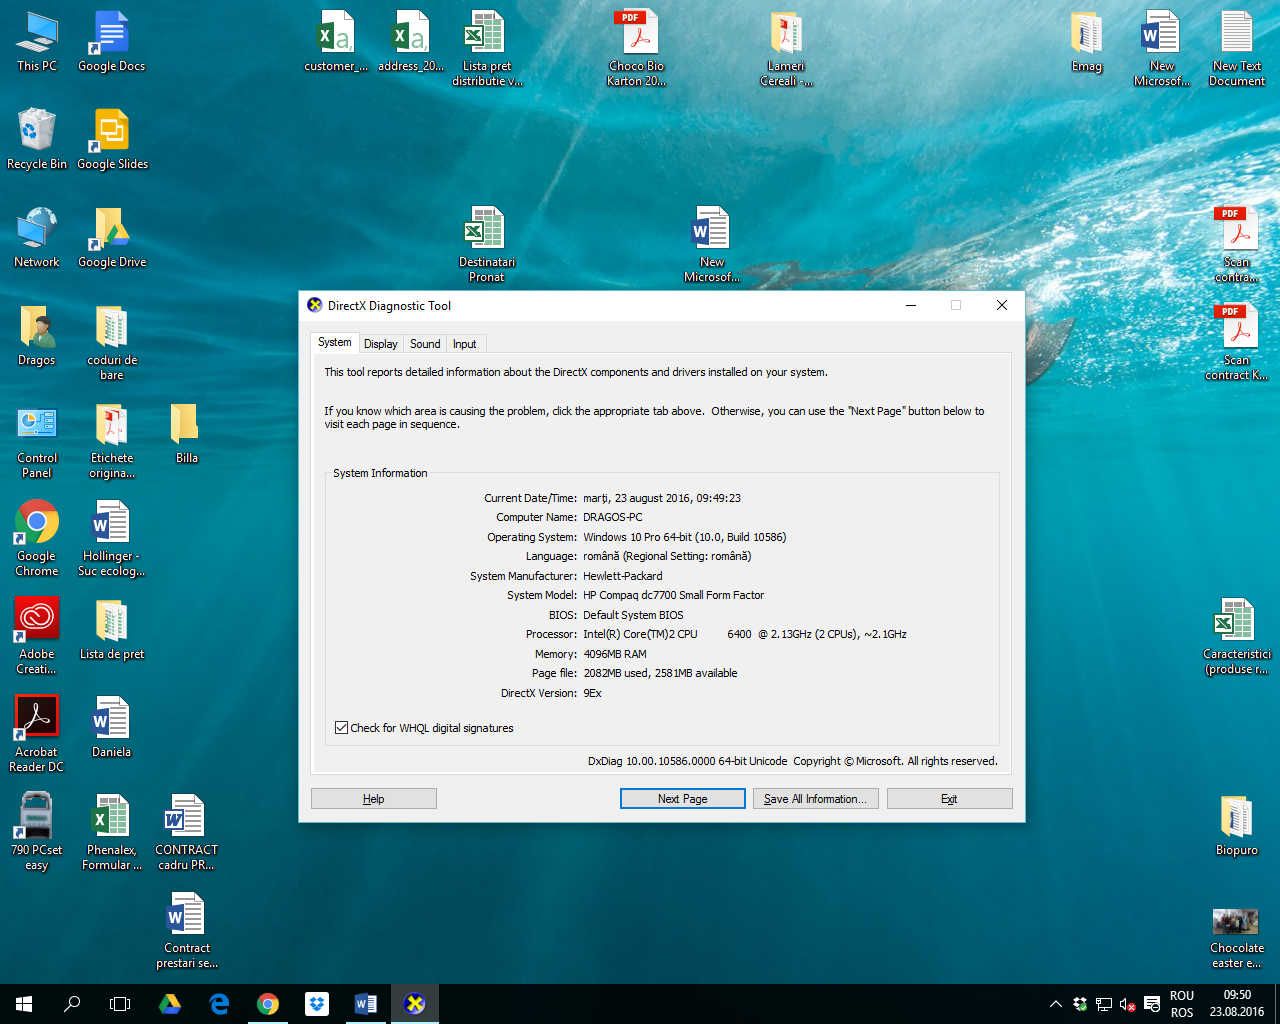Switch to the Sound tab

click(425, 344)
